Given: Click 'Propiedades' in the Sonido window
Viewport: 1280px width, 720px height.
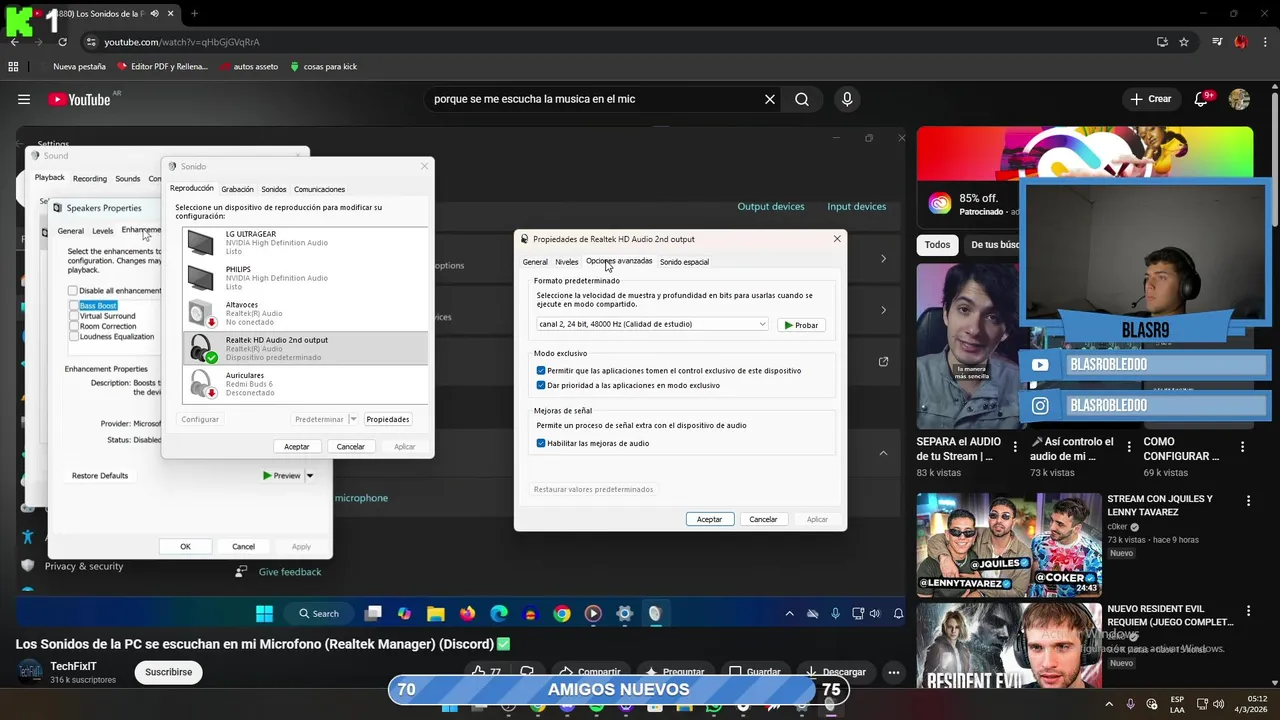Looking at the screenshot, I should click(x=387, y=419).
